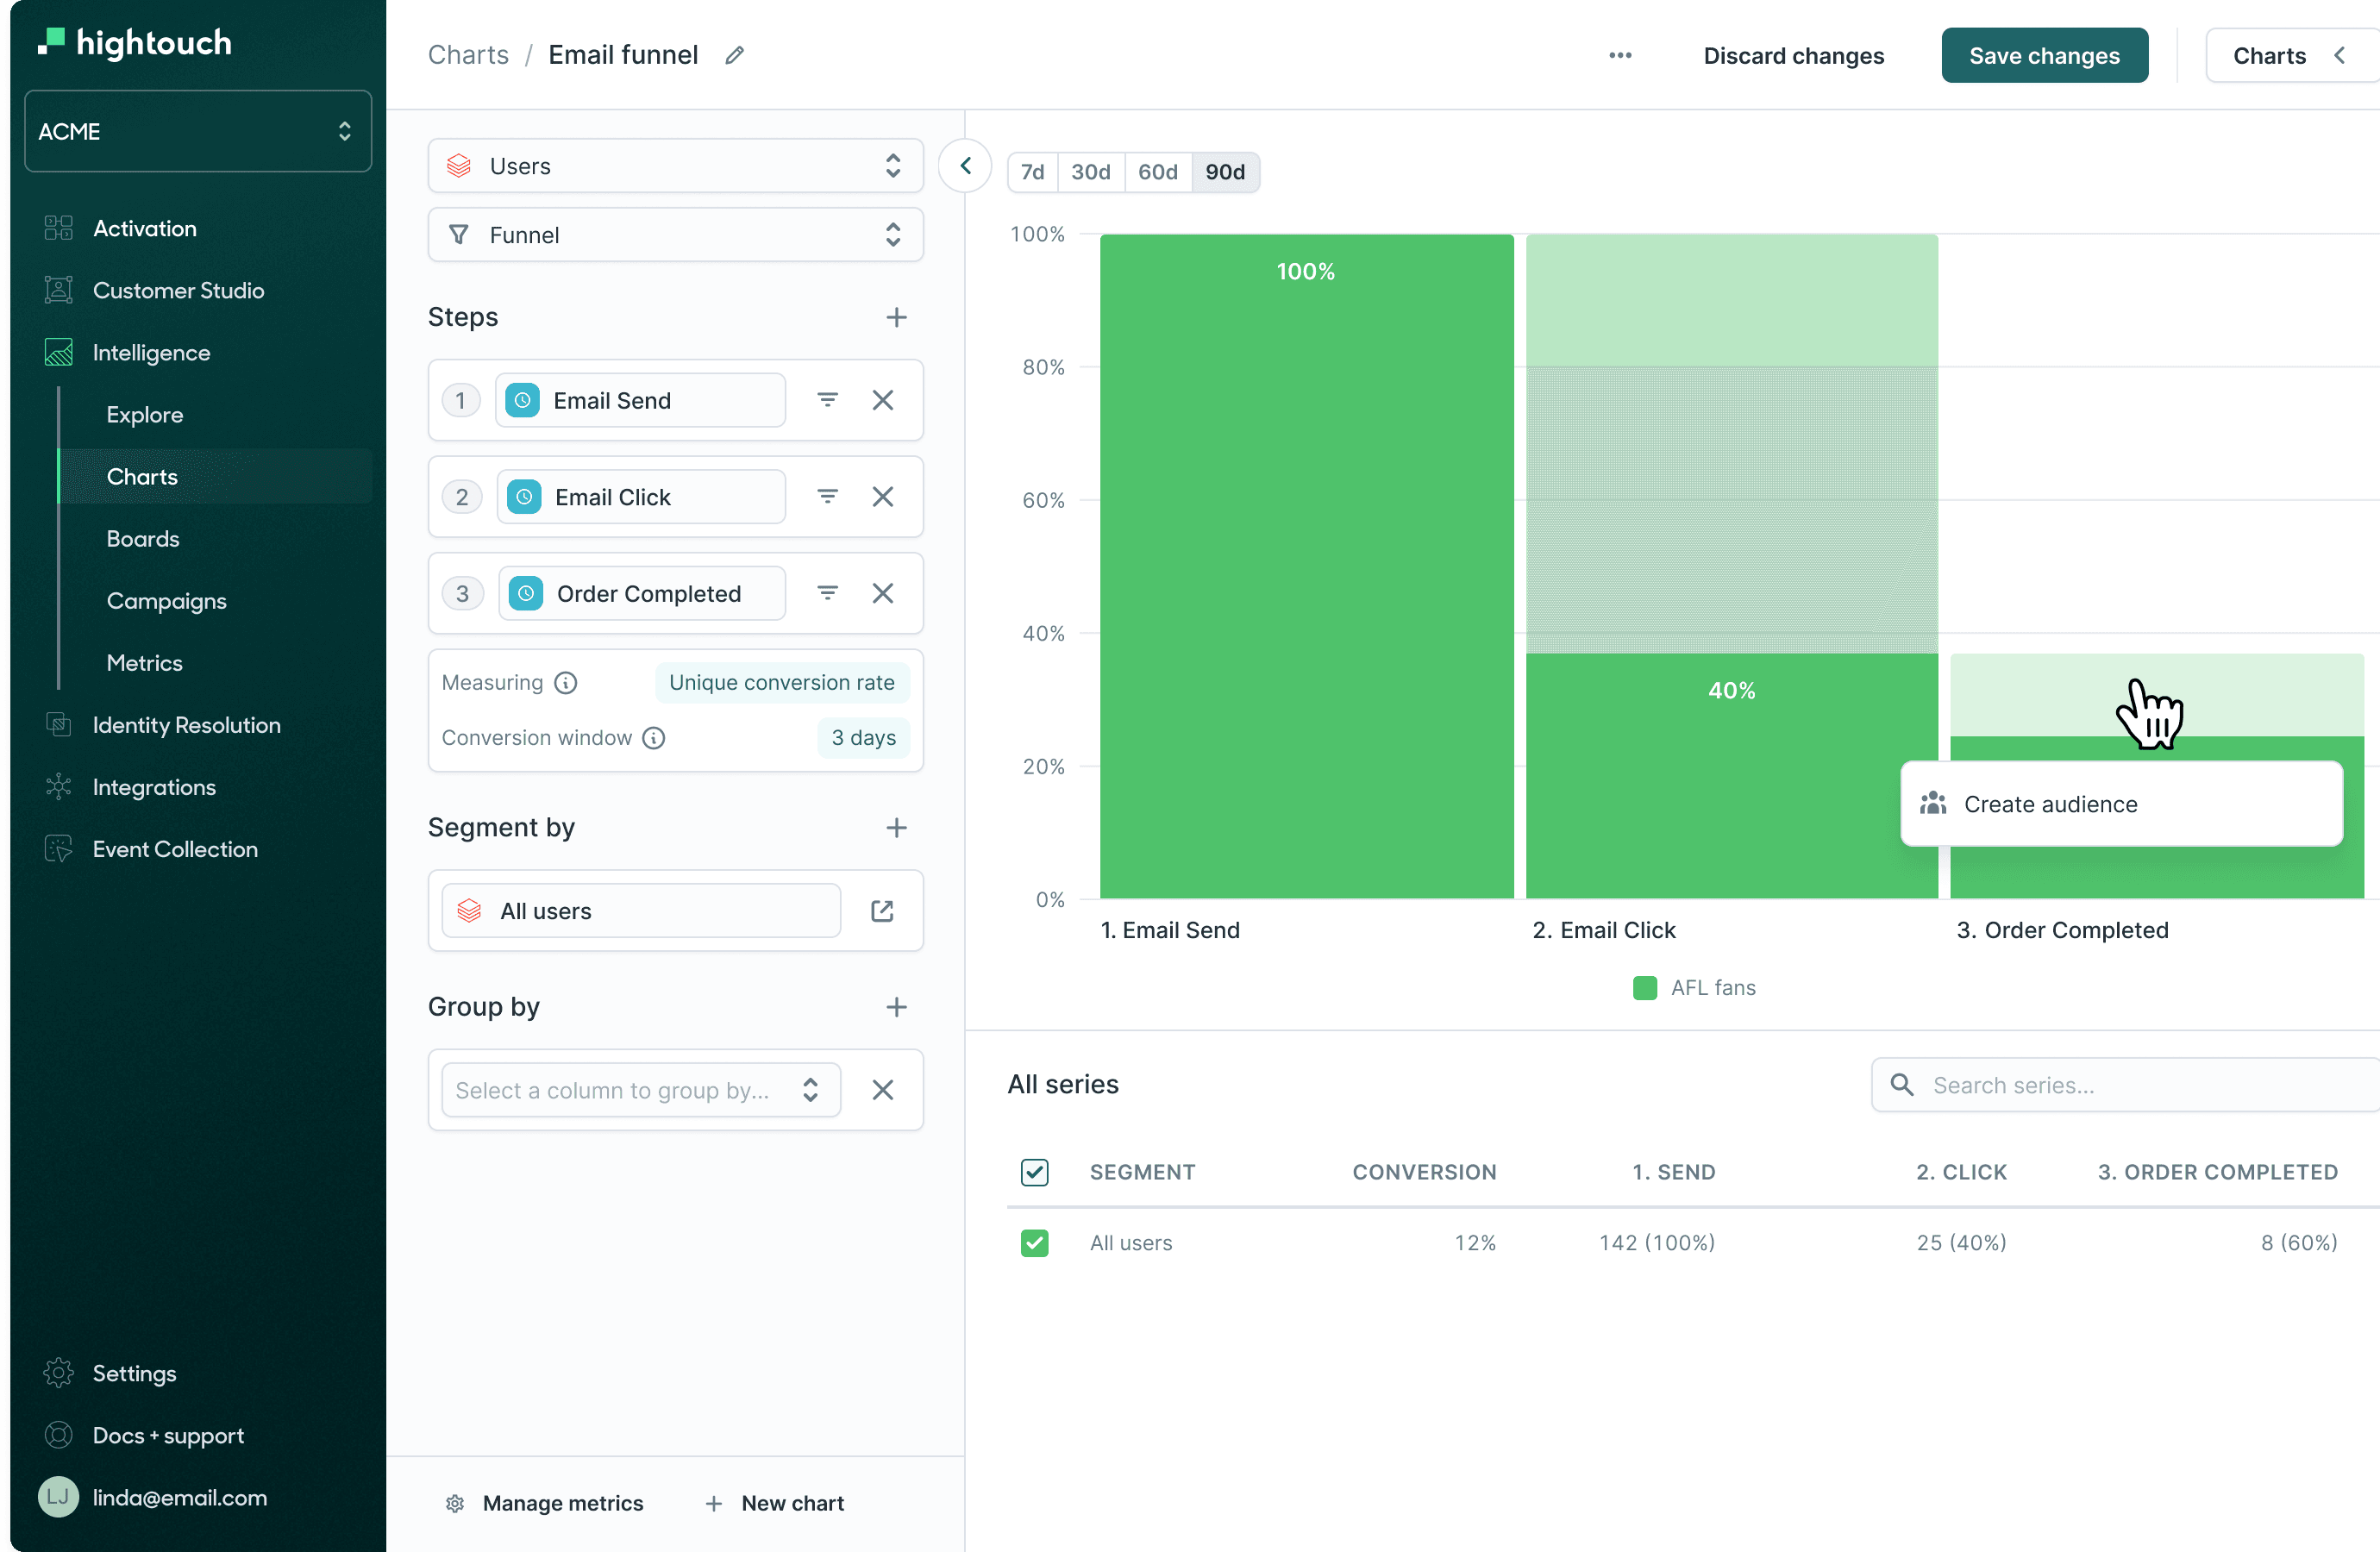Image resolution: width=2380 pixels, height=1552 pixels.
Task: Click the Hightouch logo
Action: pyautogui.click(x=134, y=42)
